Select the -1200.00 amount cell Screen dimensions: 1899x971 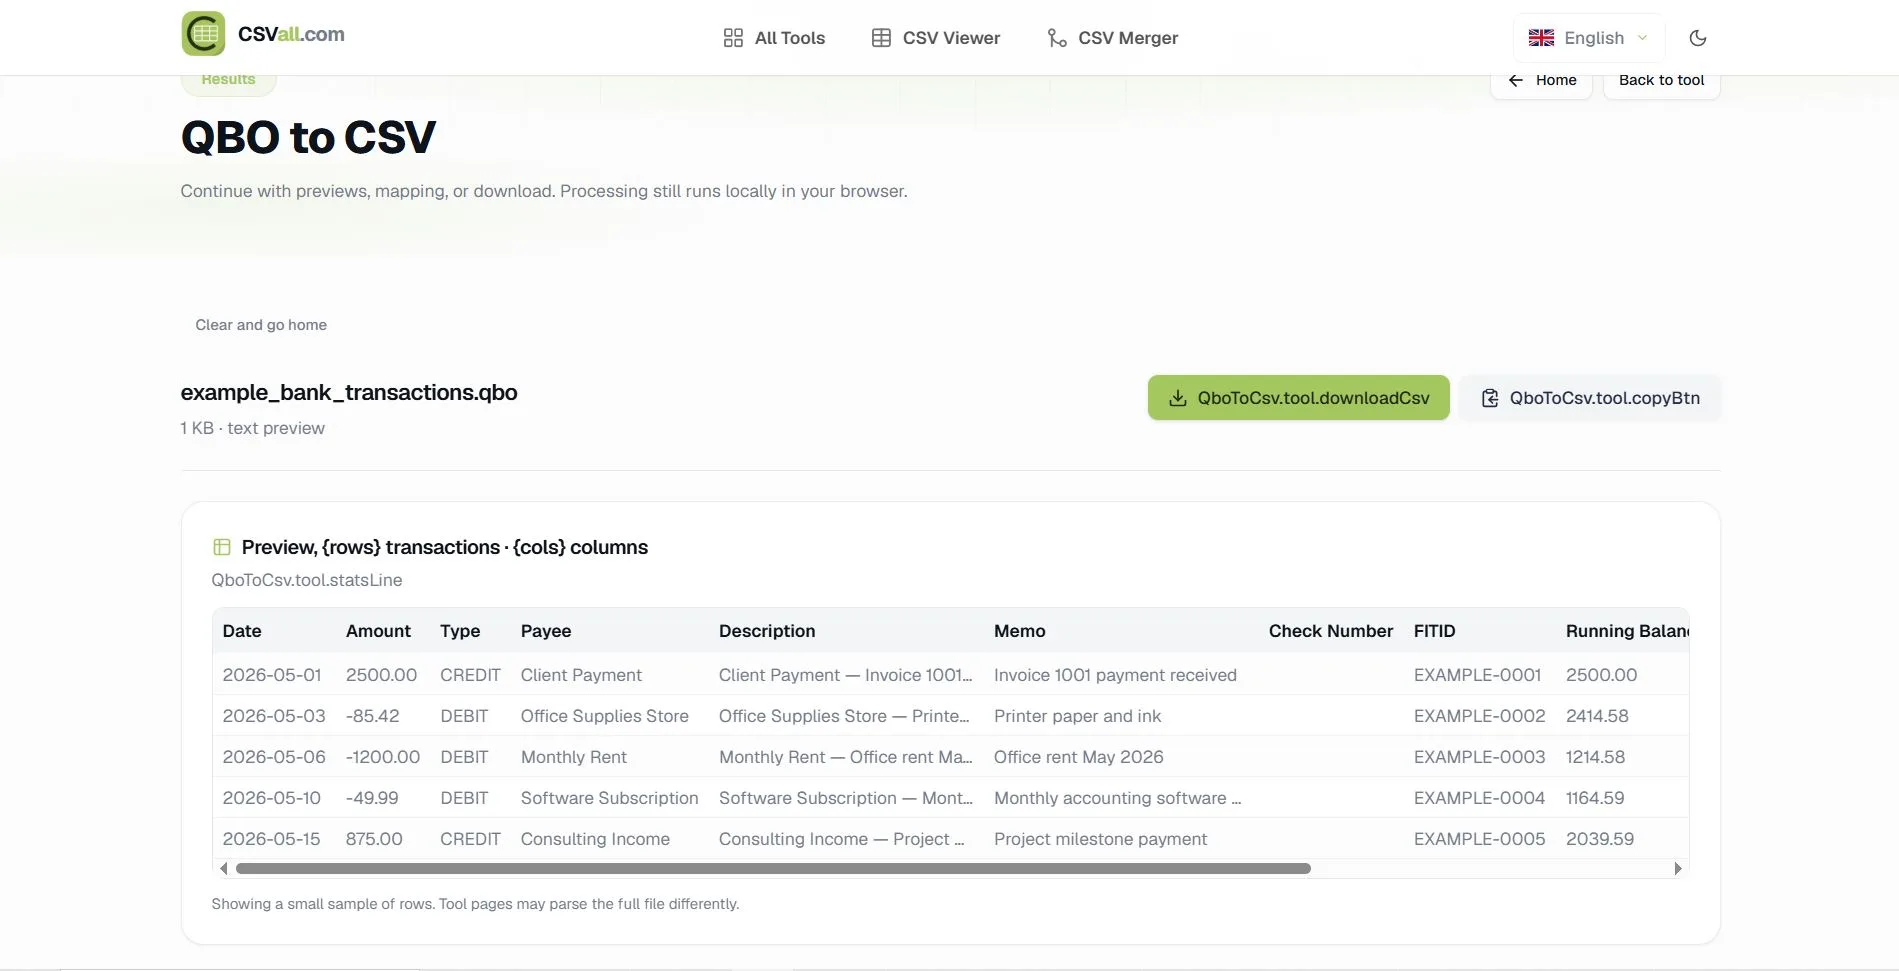[x=383, y=757]
